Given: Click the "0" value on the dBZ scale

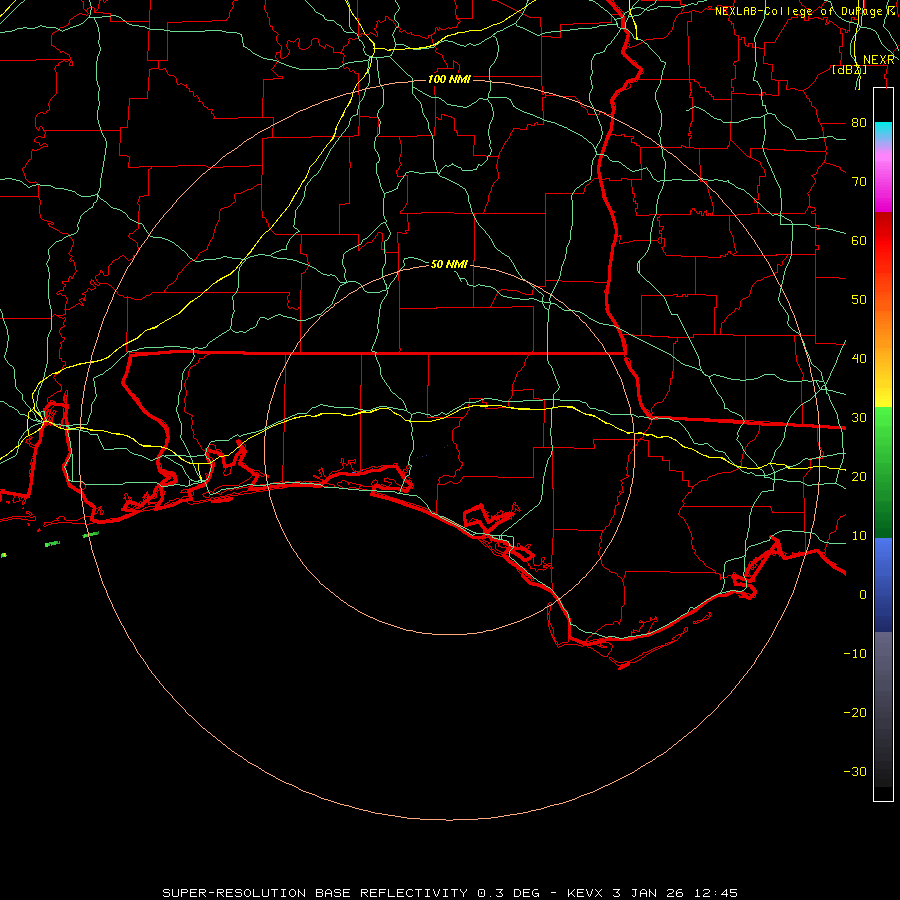Looking at the screenshot, I should click(x=863, y=595).
